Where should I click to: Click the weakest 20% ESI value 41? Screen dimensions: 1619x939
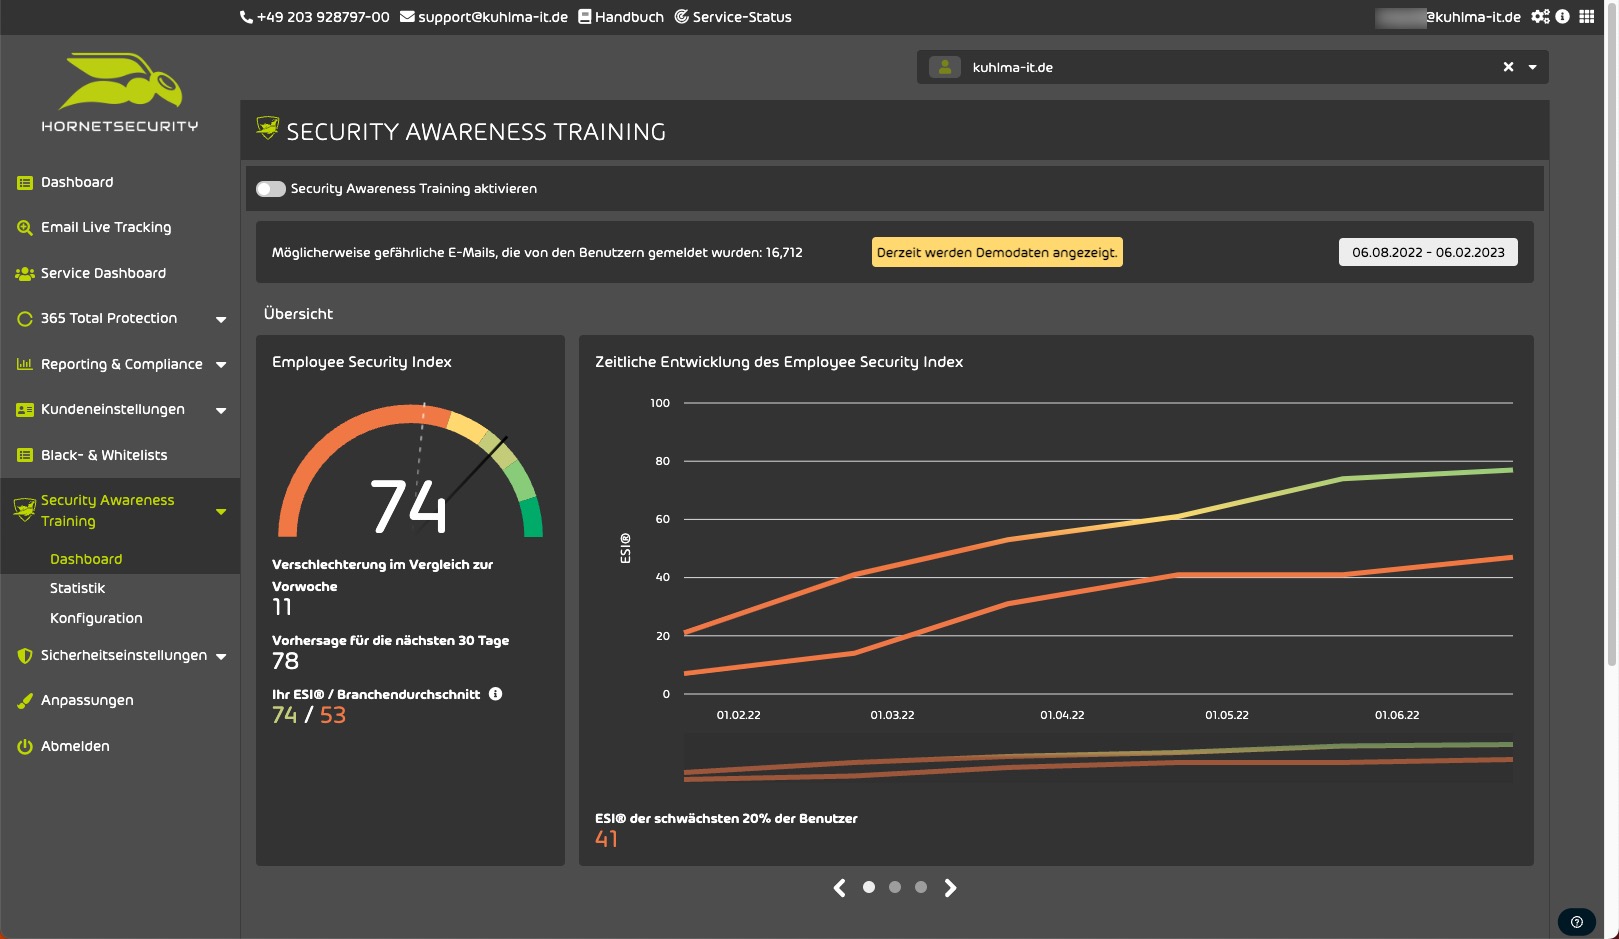pyautogui.click(x=607, y=839)
